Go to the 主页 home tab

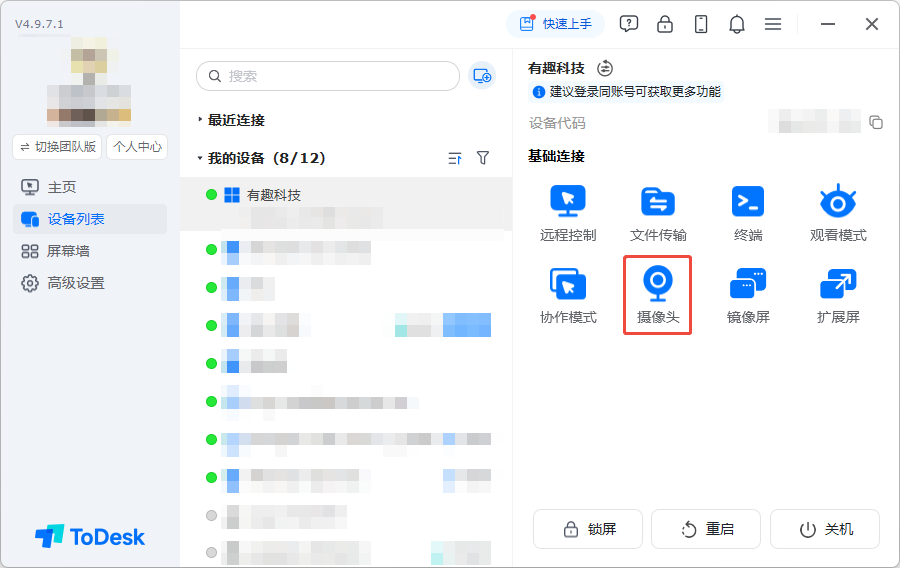tap(90, 187)
